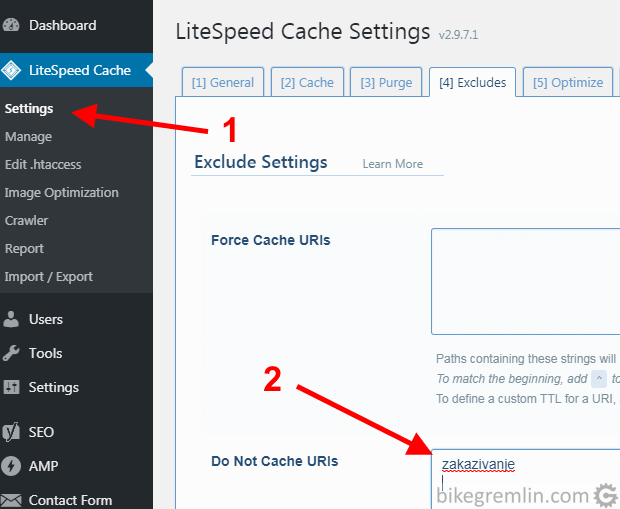The height and width of the screenshot is (509, 620).
Task: Open Edit .htaccess submenu page
Action: coord(43,165)
